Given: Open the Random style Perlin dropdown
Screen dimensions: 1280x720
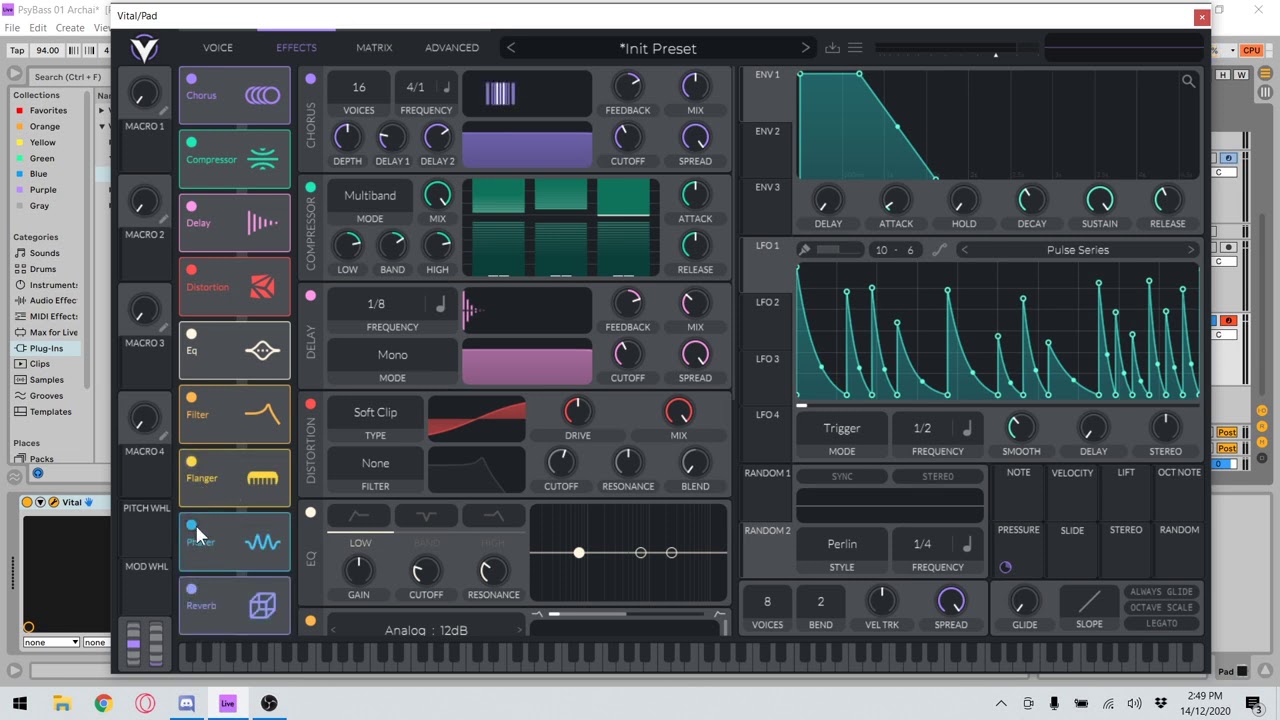Looking at the screenshot, I should [842, 544].
